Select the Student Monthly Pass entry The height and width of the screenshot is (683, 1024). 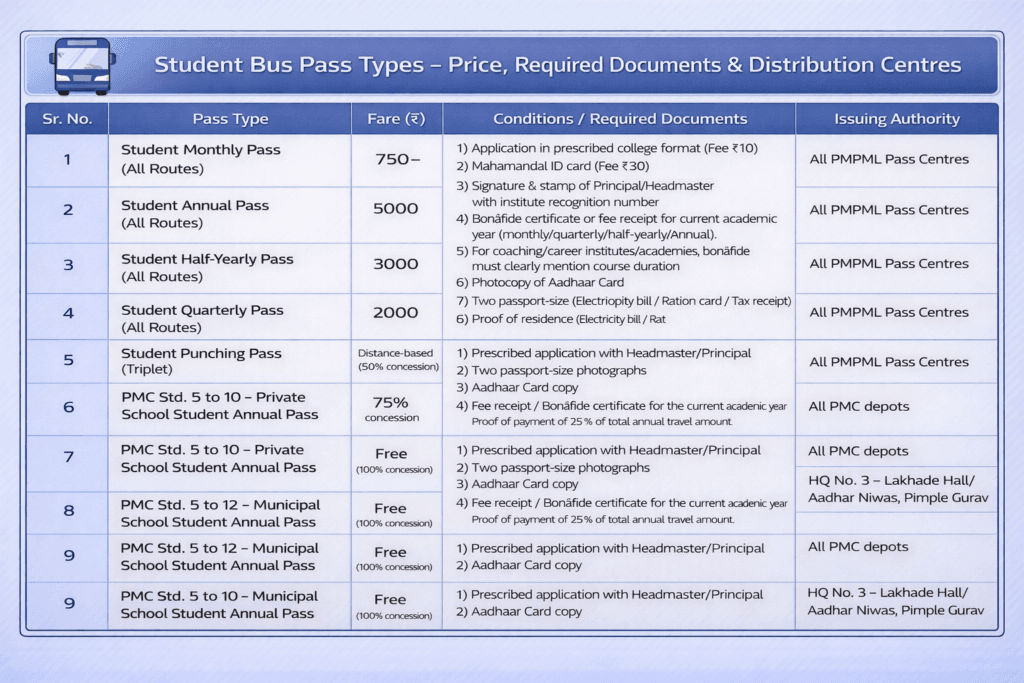(200, 158)
